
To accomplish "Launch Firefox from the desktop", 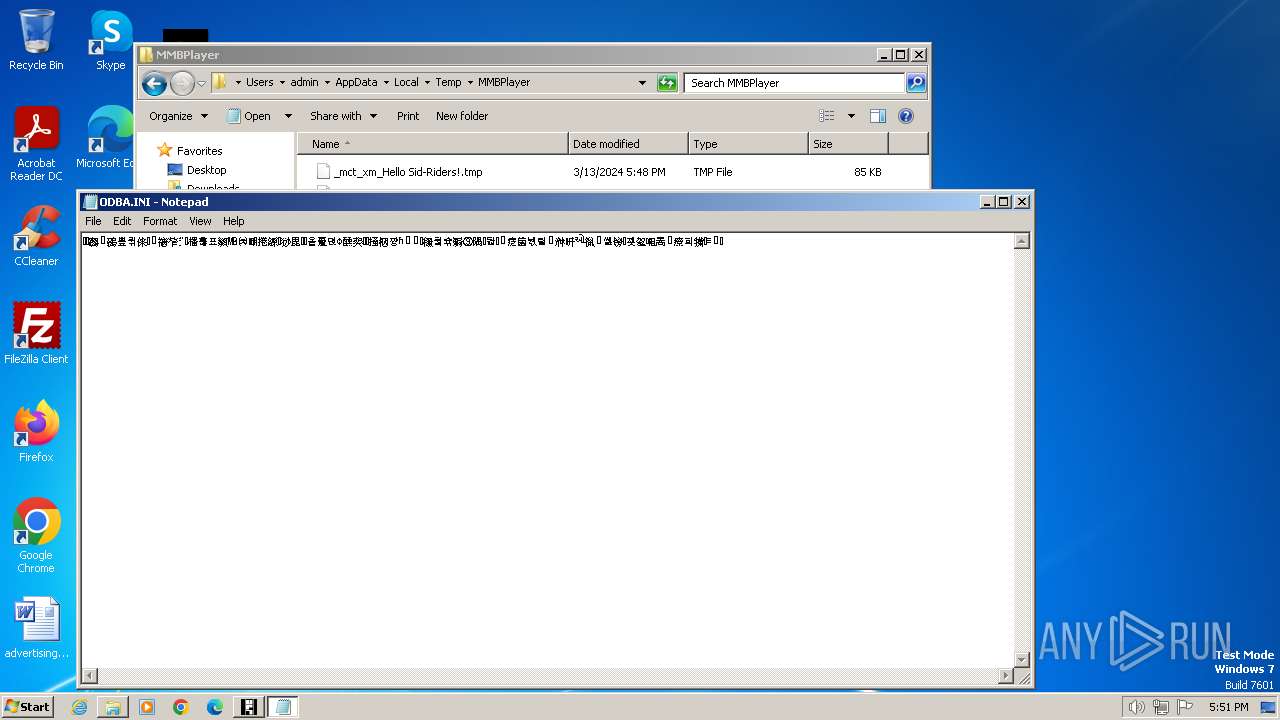I will click(x=36, y=432).
